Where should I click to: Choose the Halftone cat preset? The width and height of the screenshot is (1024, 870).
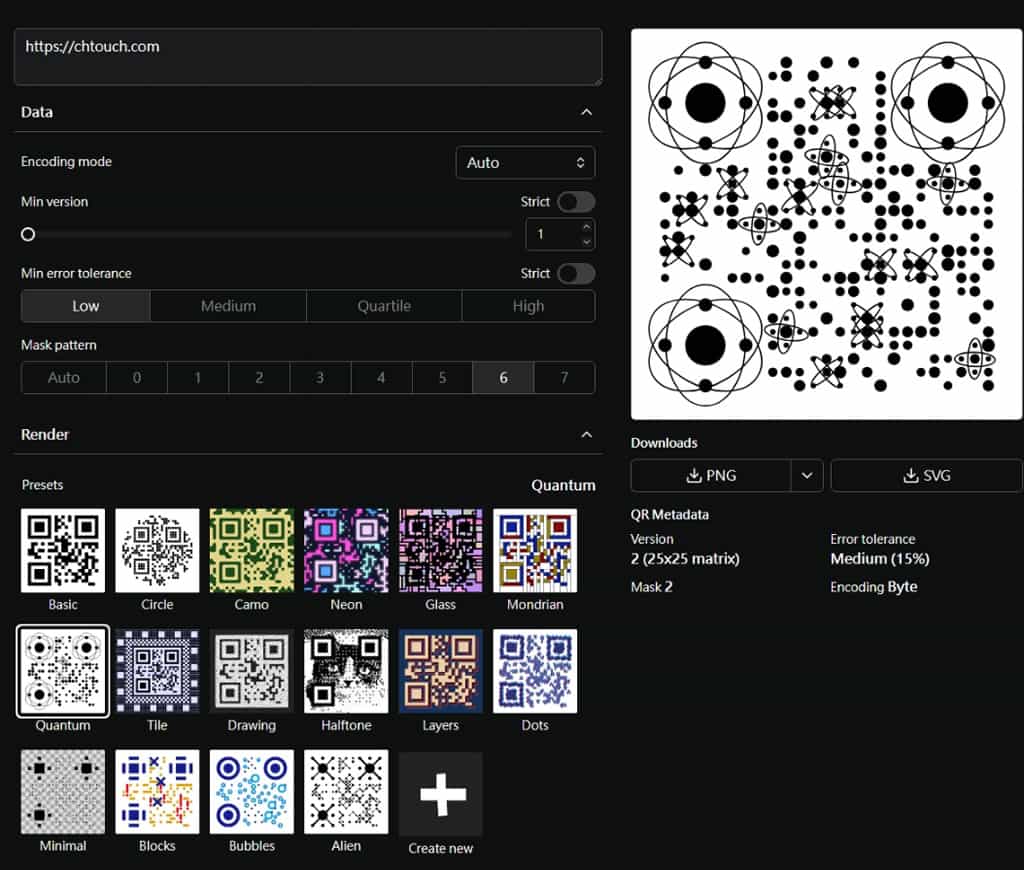[x=346, y=671]
